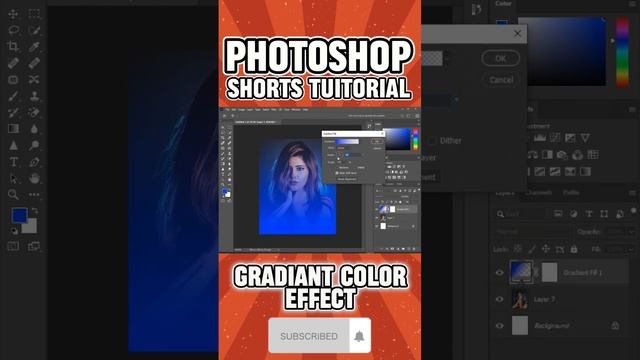
Task: Click the gradient preview in the dialog
Action: pyautogui.click(x=432, y=59)
